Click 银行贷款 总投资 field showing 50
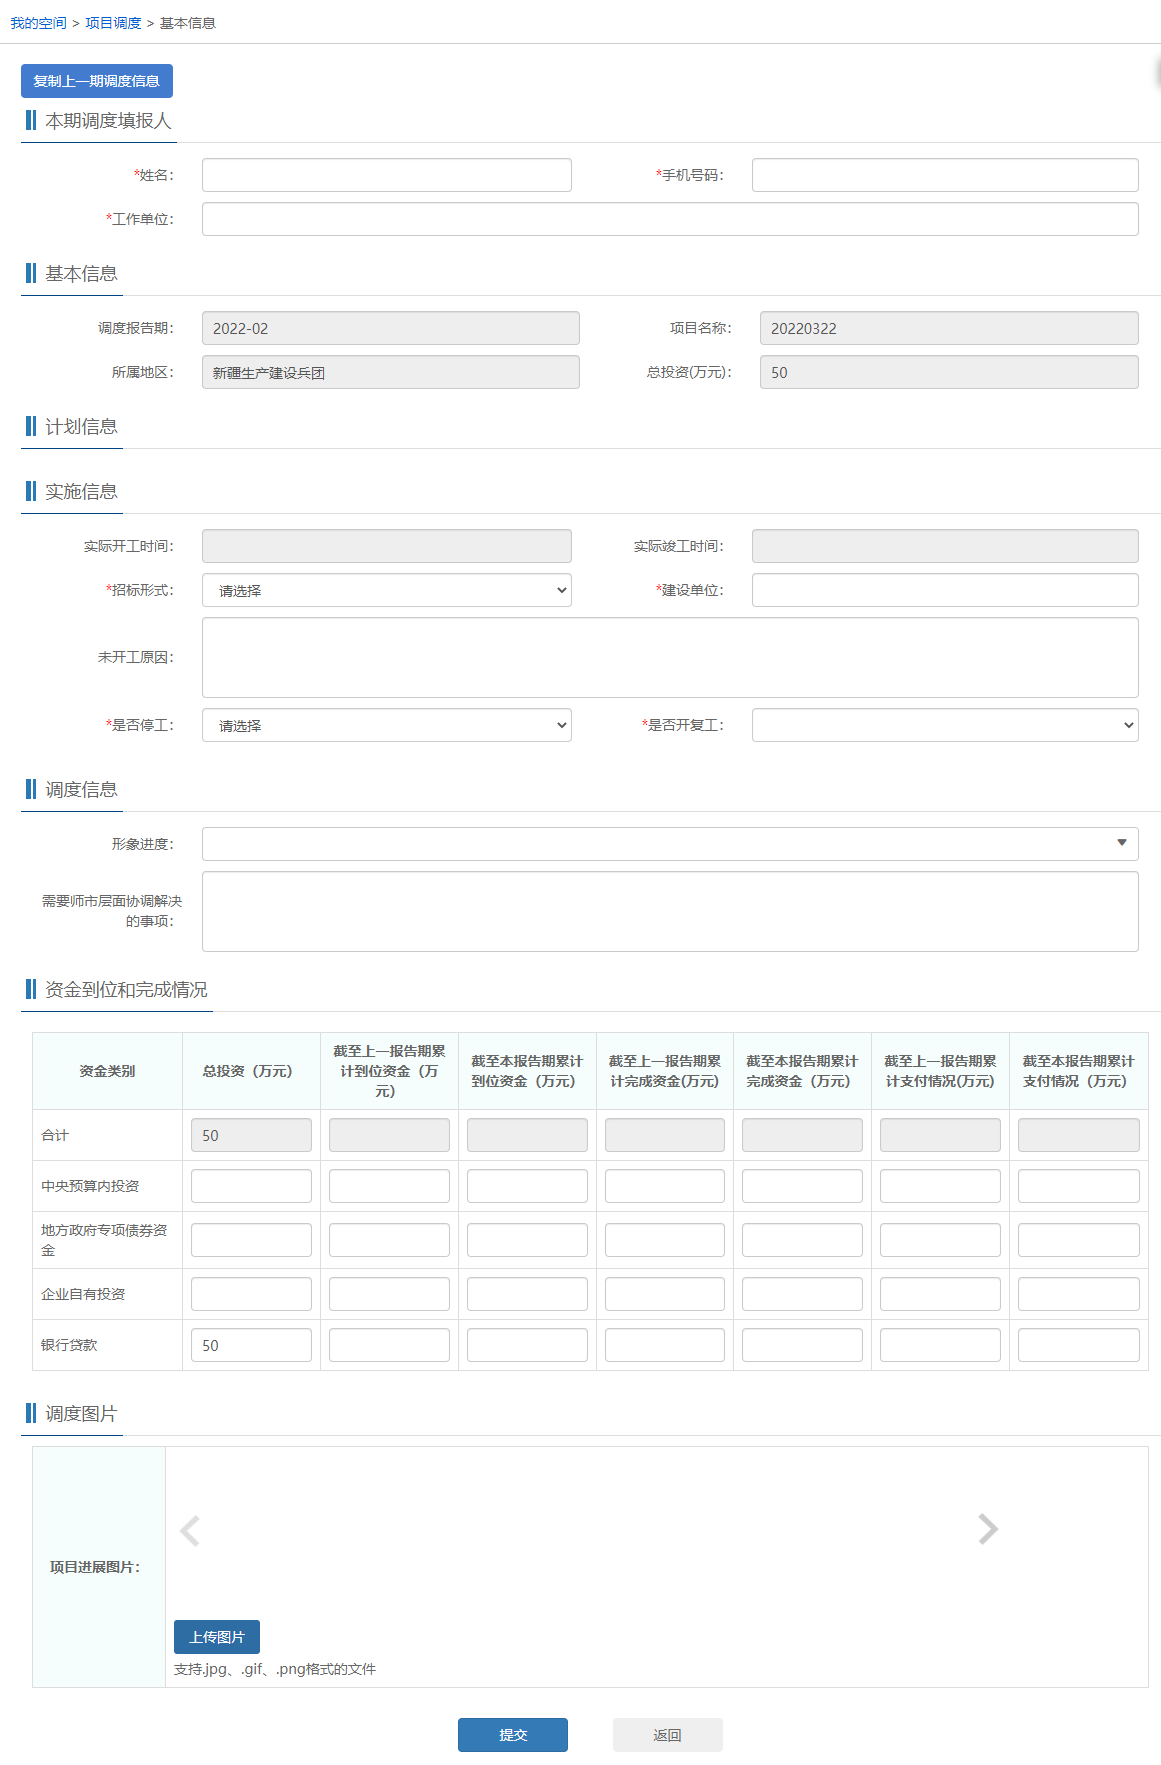This screenshot has width=1161, height=1765. tap(251, 1345)
